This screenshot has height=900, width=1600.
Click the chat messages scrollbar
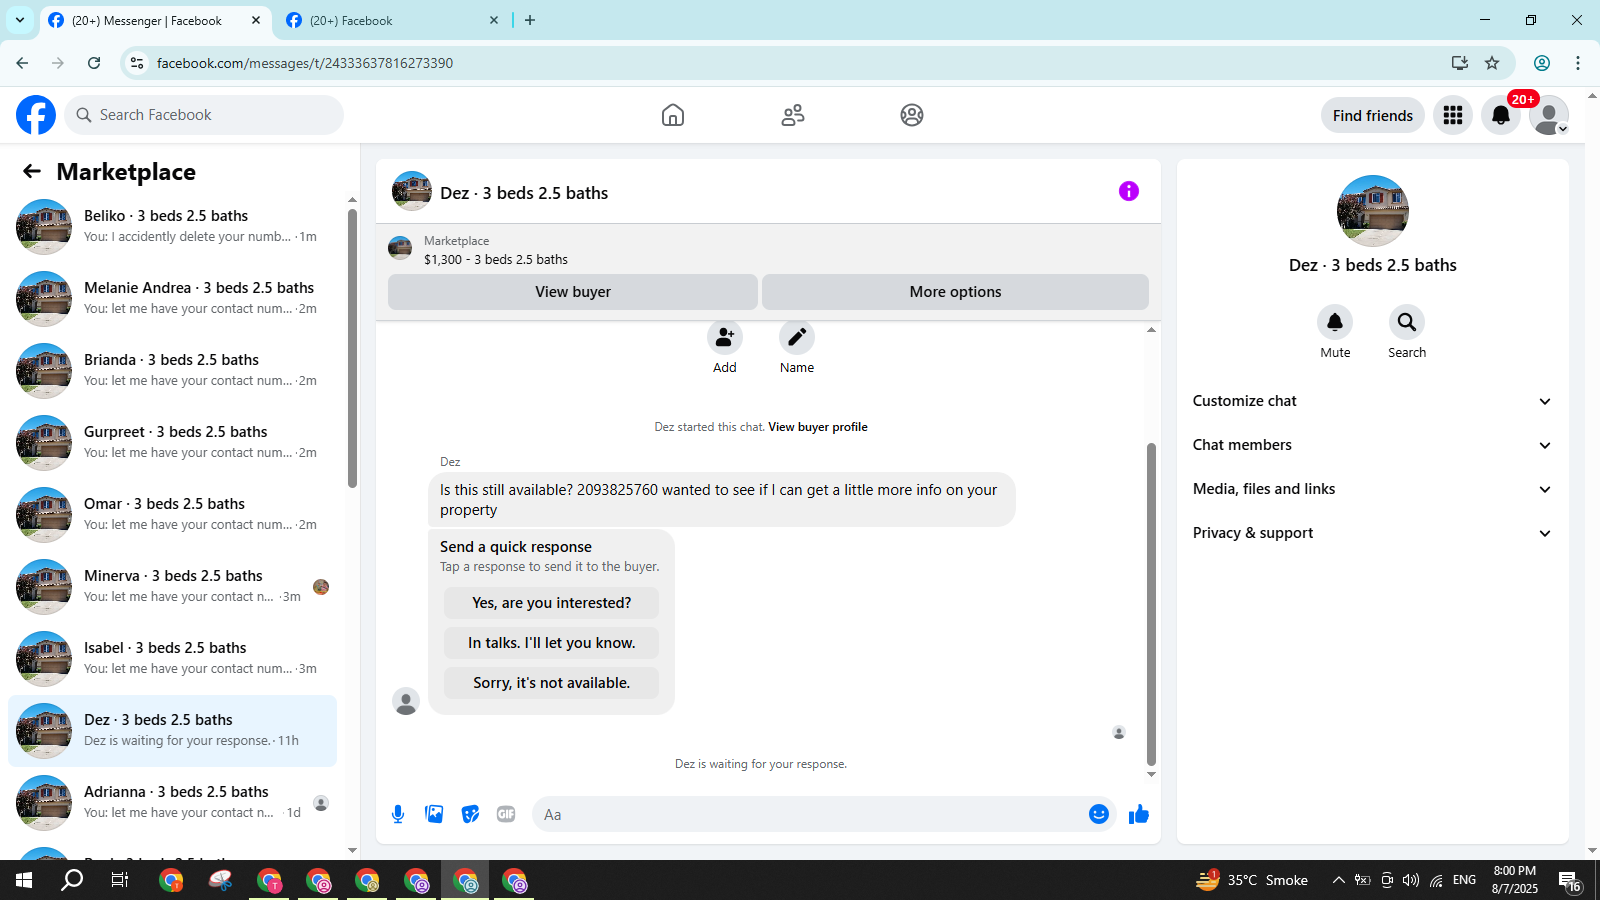point(1151,604)
